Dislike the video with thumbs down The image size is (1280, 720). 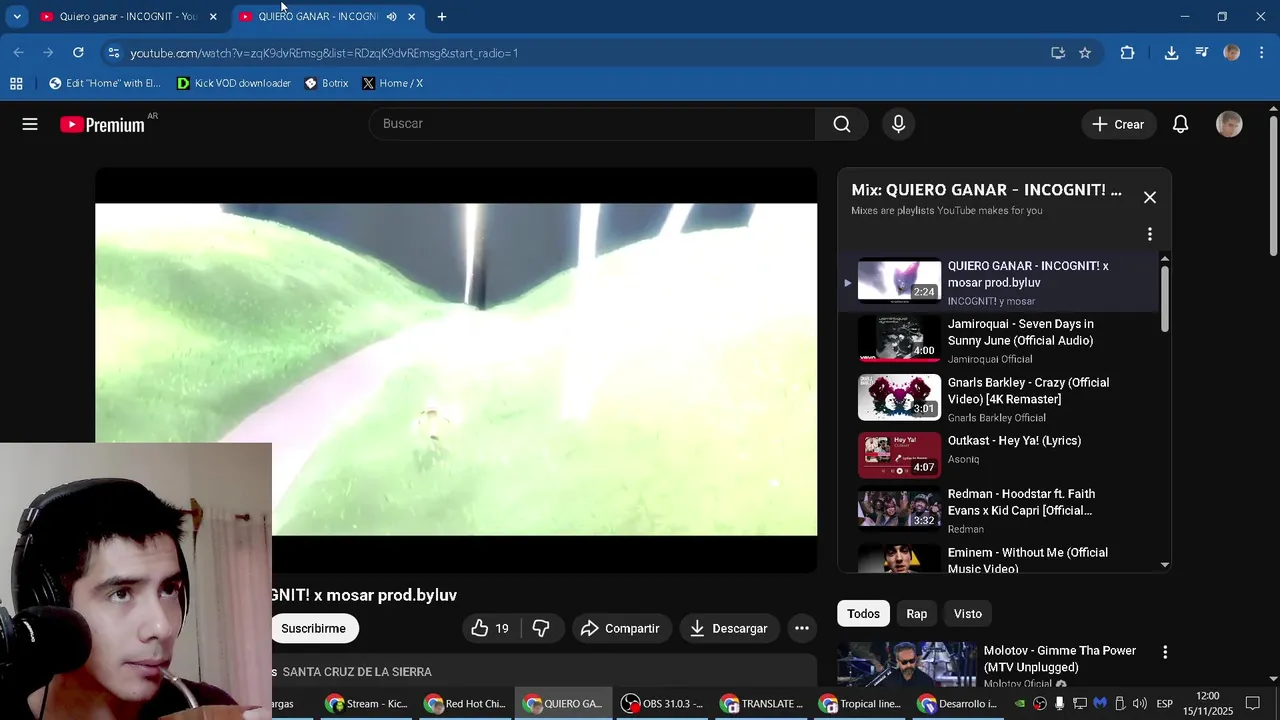click(541, 628)
